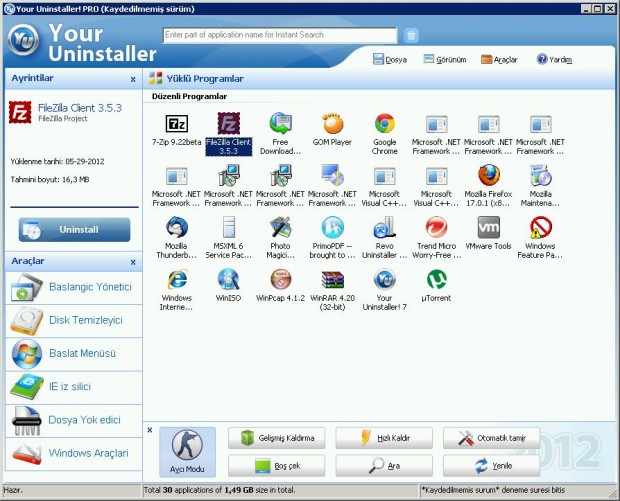The height and width of the screenshot is (501, 620).
Task: Select the Your Uninstaller! 7 icon
Action: (384, 280)
